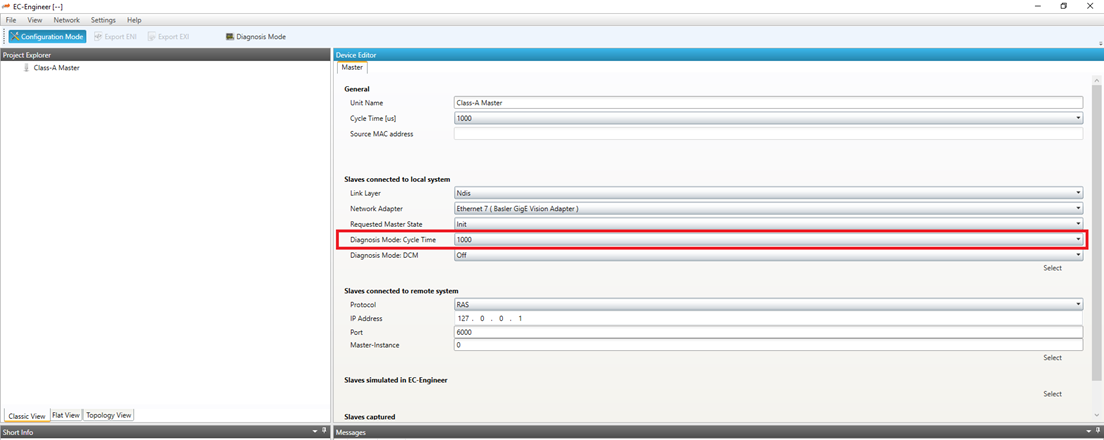
Task: Switch to Configuration Mode
Action: point(47,37)
